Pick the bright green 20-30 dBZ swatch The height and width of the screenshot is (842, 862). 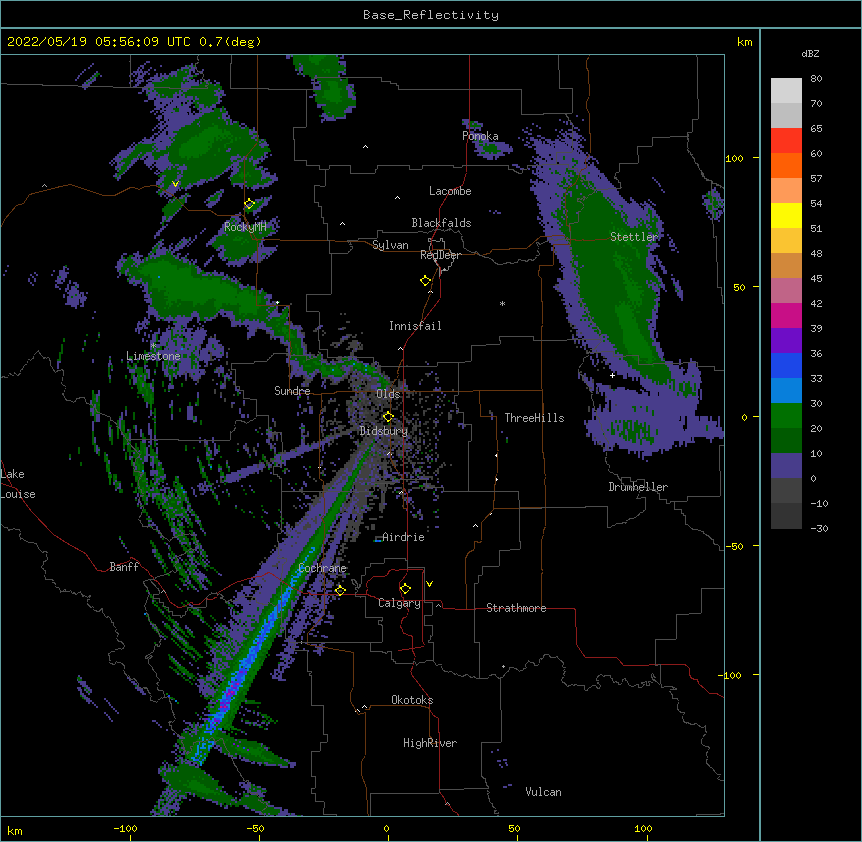pos(786,416)
